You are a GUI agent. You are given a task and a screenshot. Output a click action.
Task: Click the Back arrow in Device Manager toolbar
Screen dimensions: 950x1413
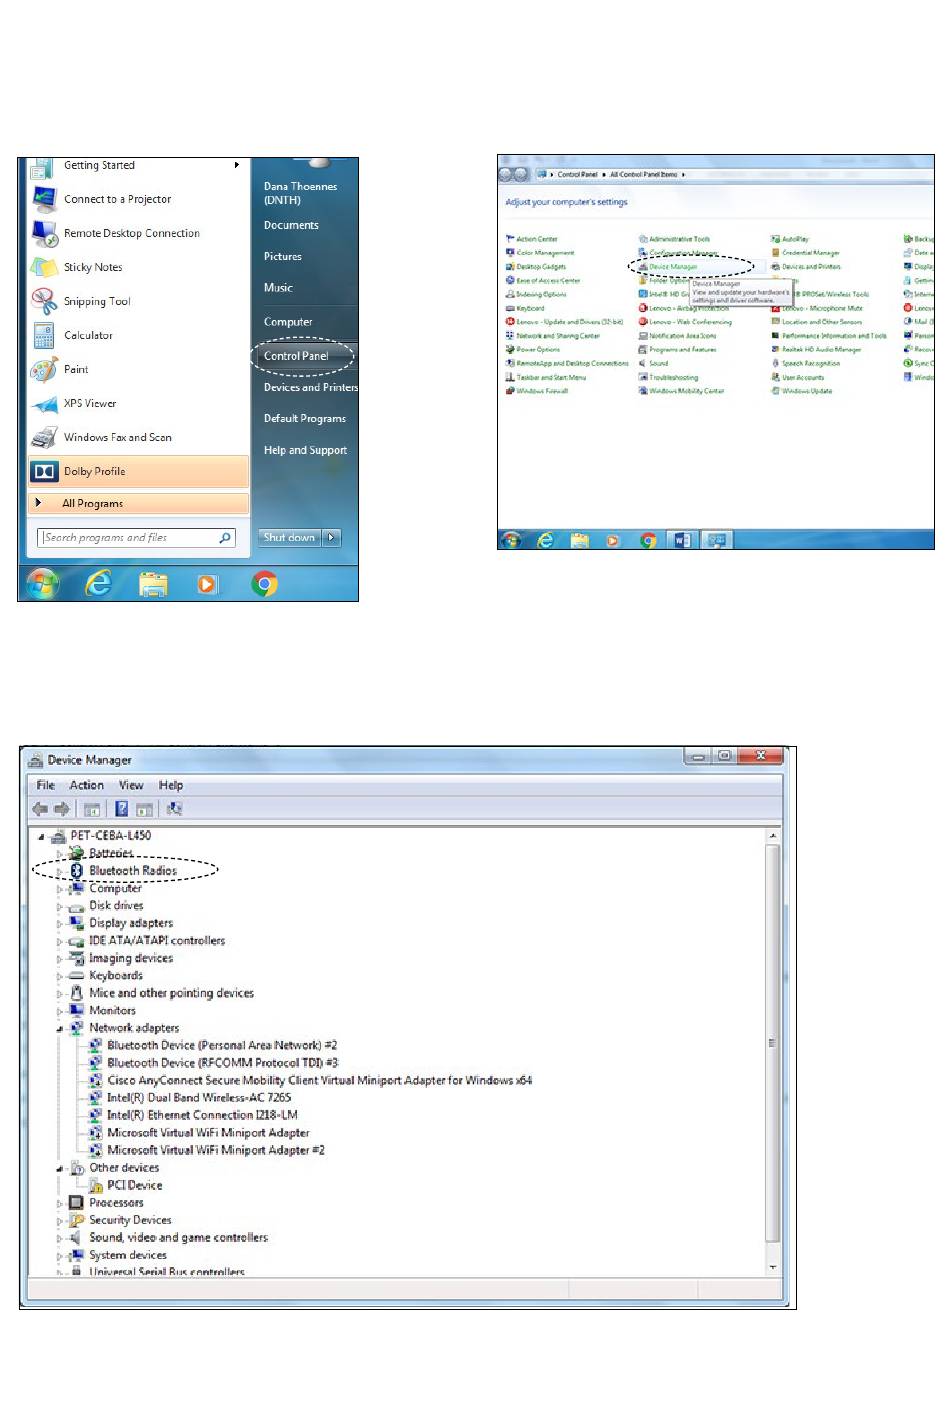(x=40, y=809)
